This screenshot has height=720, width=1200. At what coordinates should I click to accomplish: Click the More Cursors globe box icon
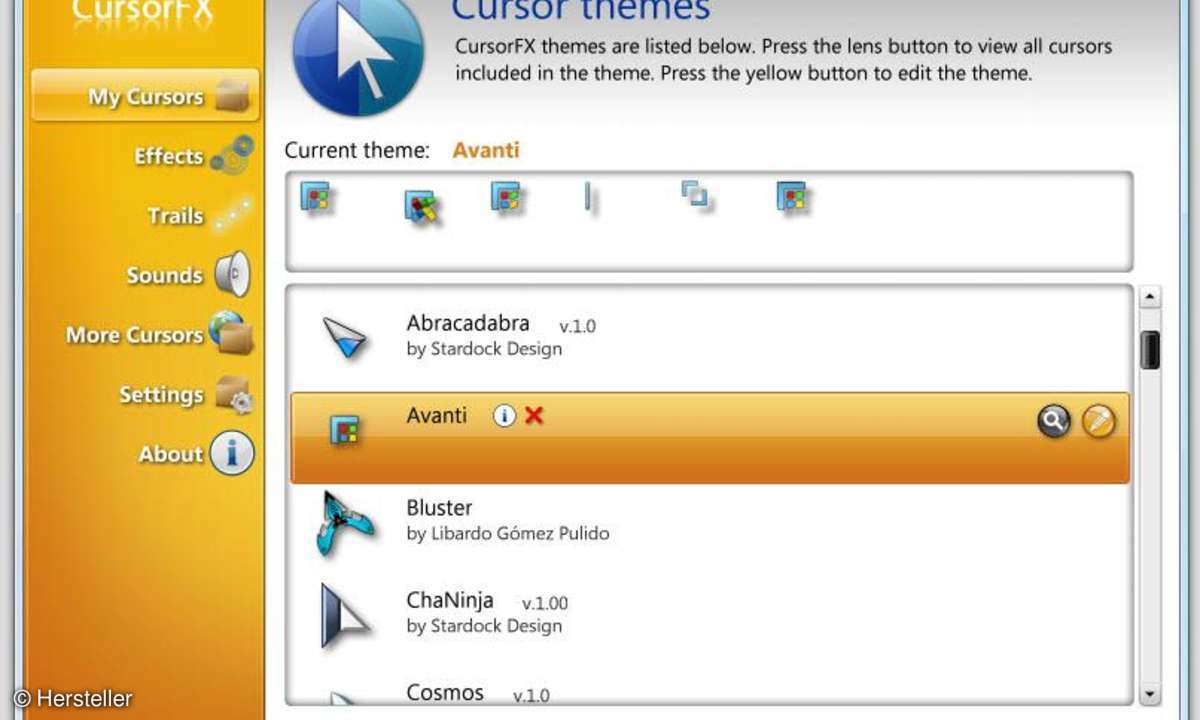click(231, 334)
